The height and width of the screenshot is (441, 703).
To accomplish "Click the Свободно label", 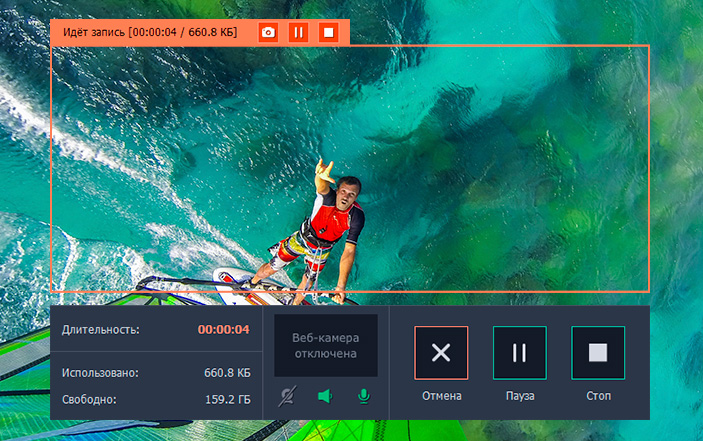I will [x=89, y=399].
